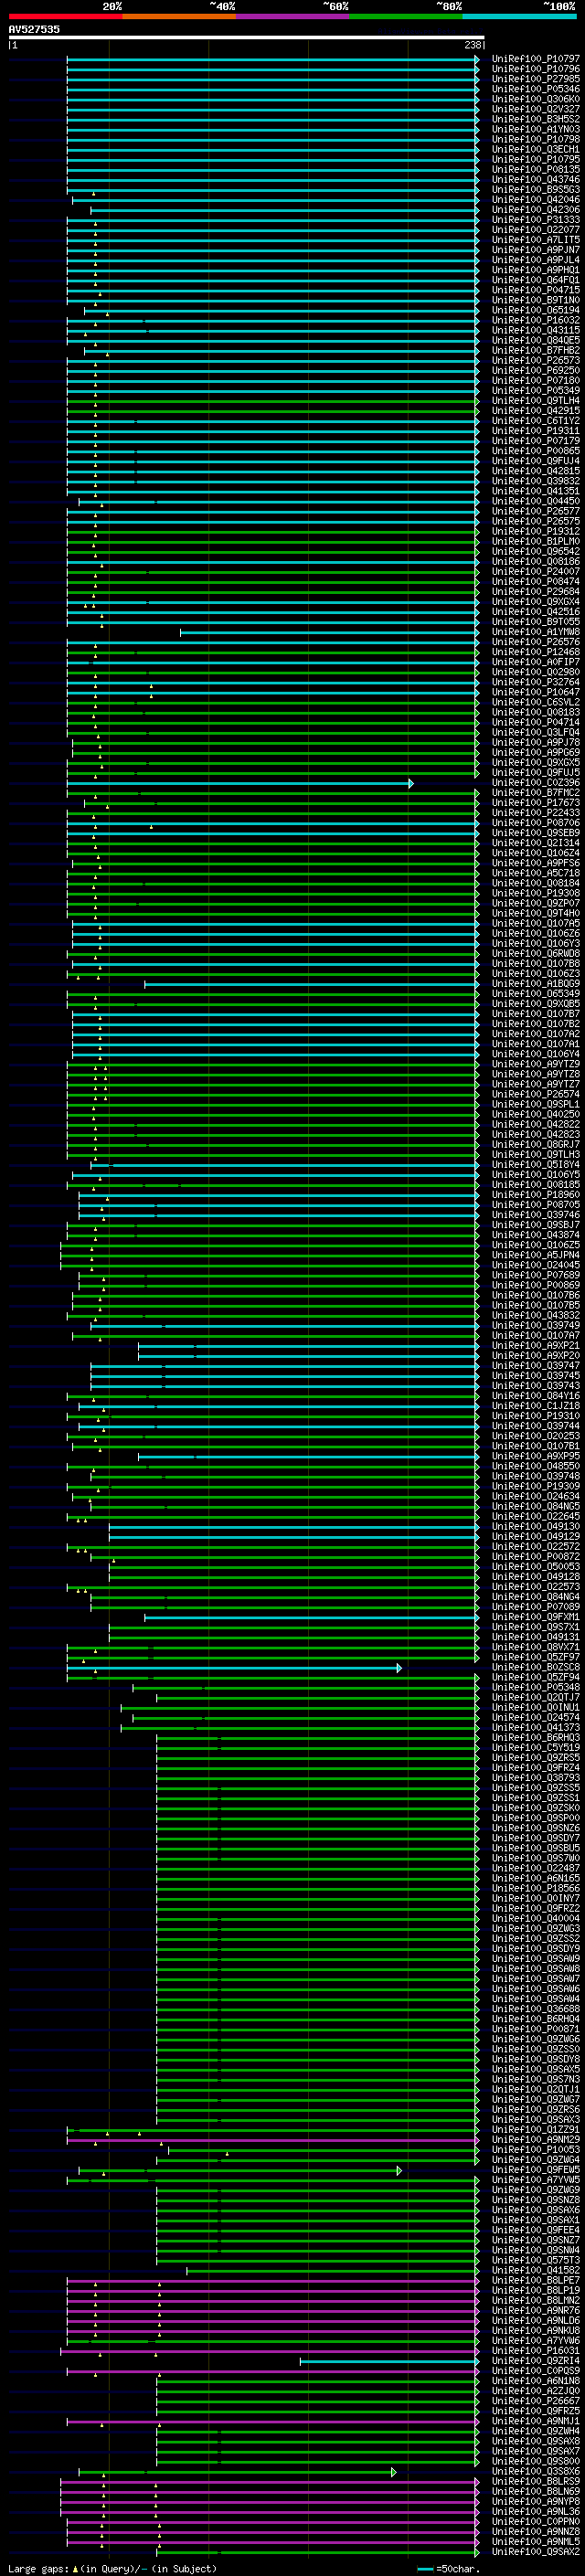Open hit UniRef100_A9XP21
The image size is (585, 2576).
pyautogui.click(x=536, y=1346)
